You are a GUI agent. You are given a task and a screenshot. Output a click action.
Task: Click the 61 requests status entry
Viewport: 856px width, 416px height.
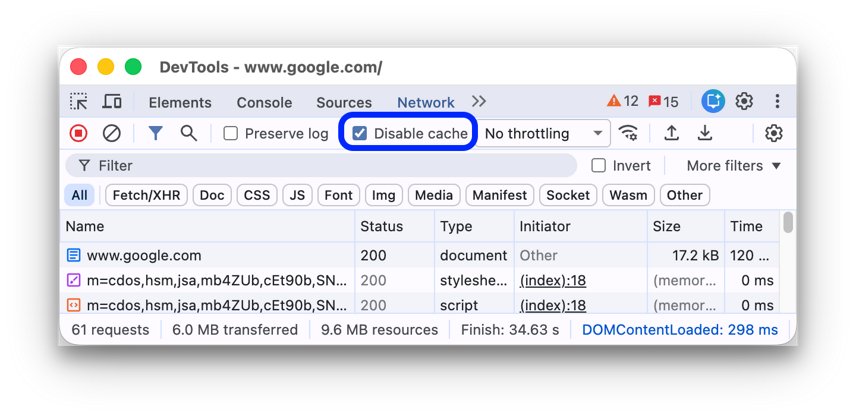(x=110, y=330)
